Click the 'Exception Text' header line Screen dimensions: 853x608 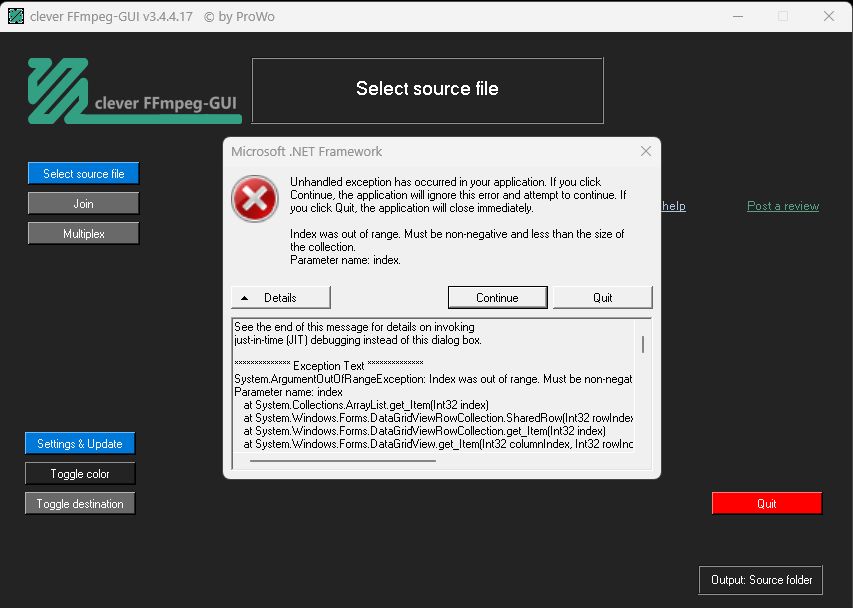pos(329,365)
